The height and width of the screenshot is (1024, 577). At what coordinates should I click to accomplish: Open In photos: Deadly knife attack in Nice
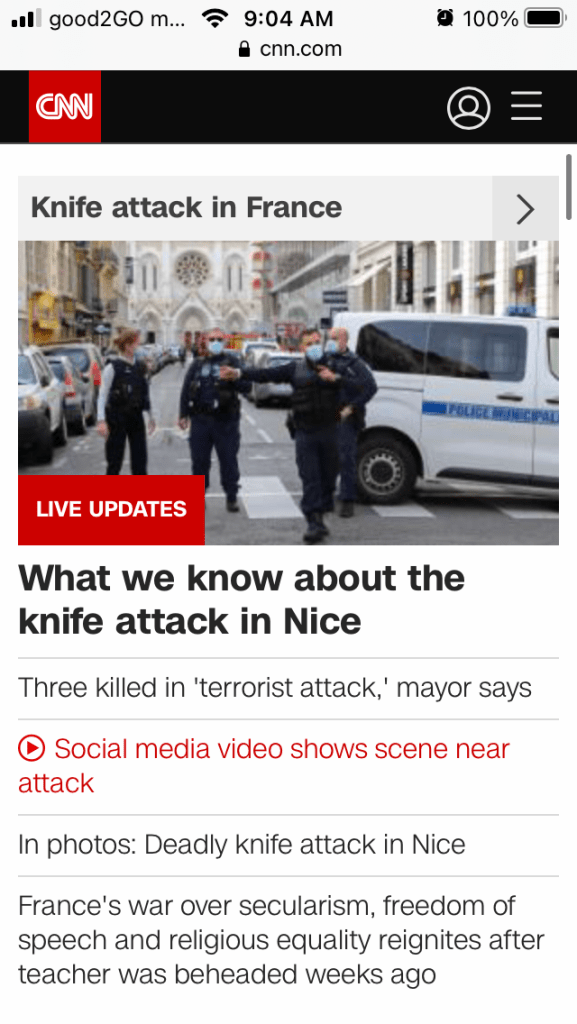(242, 845)
